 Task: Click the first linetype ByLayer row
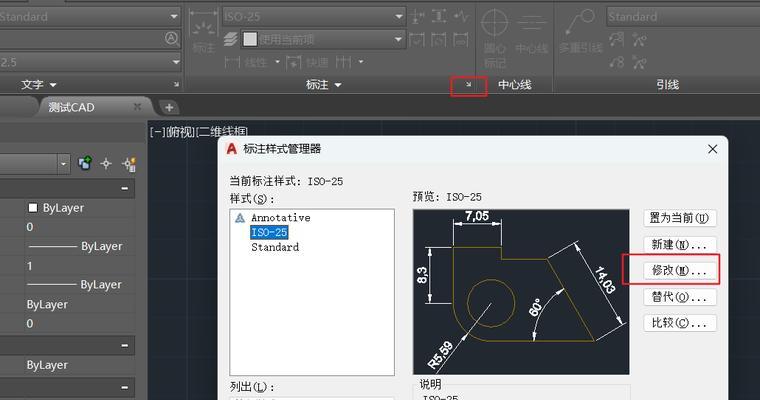tap(76, 246)
